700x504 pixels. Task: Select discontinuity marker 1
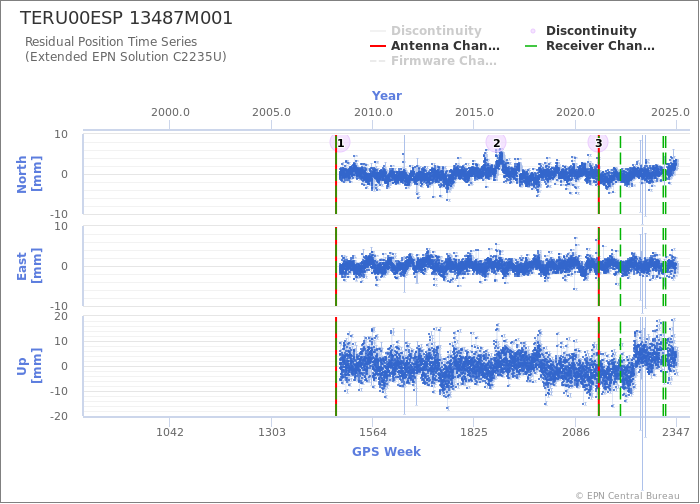coord(340,143)
